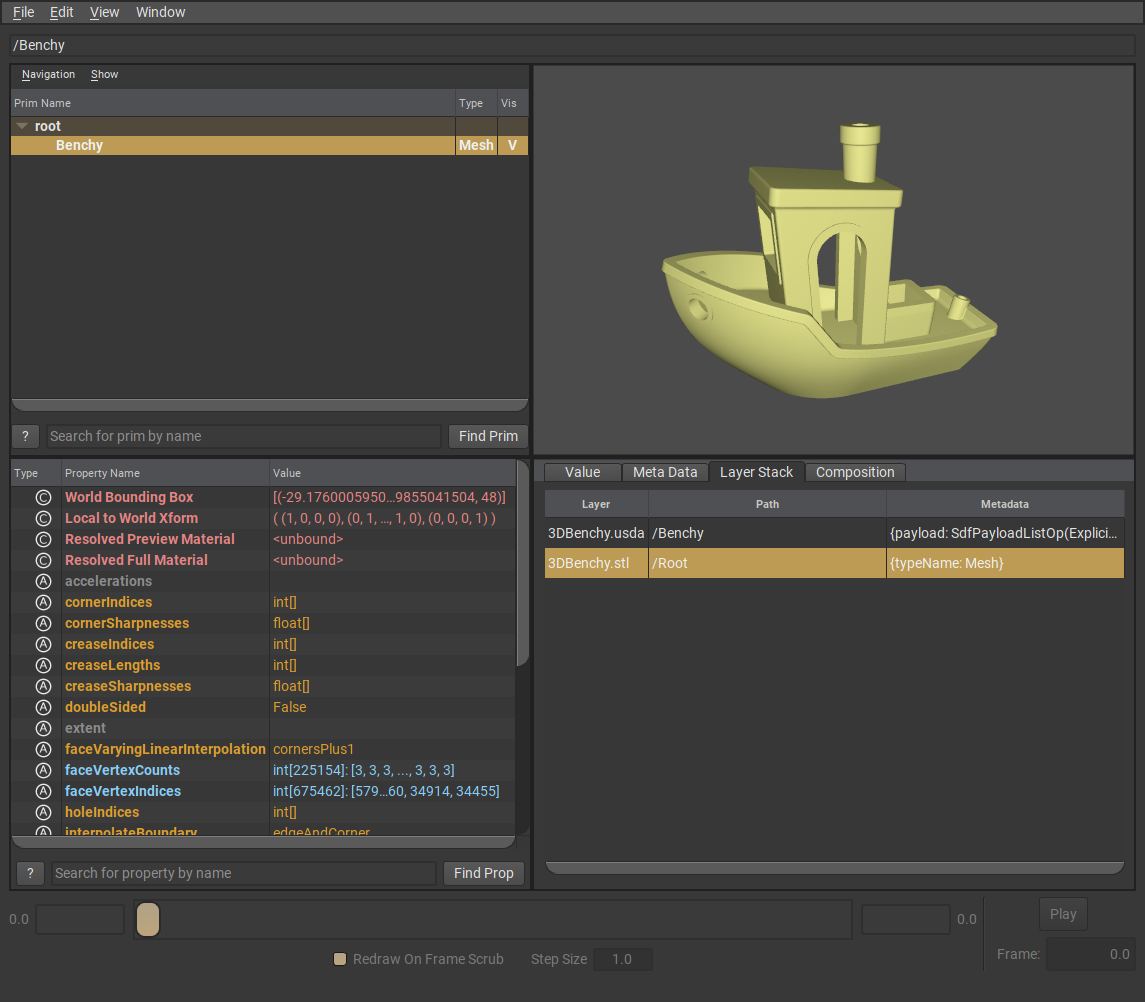The image size is (1145, 1002).
Task: Click the end frame range field
Action: tap(905, 919)
